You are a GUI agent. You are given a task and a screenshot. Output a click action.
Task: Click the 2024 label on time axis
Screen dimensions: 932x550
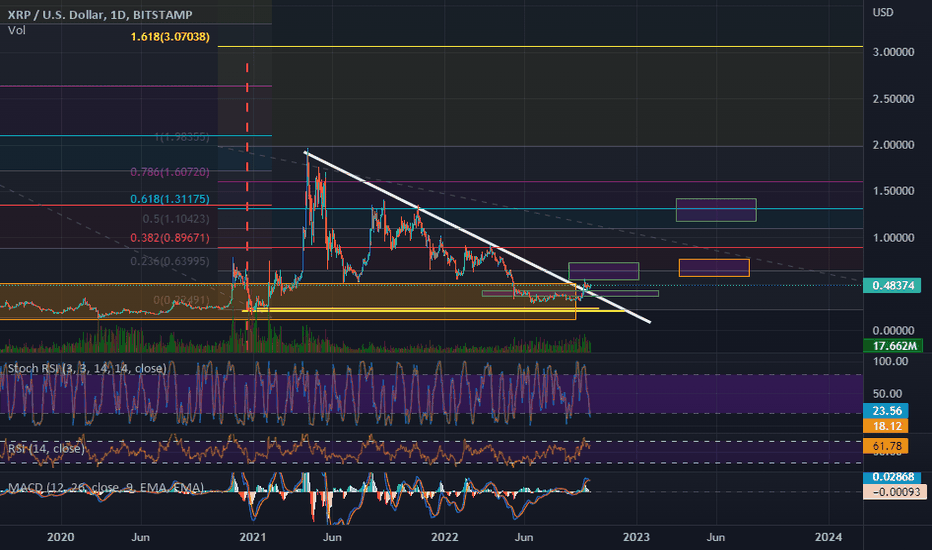828,538
